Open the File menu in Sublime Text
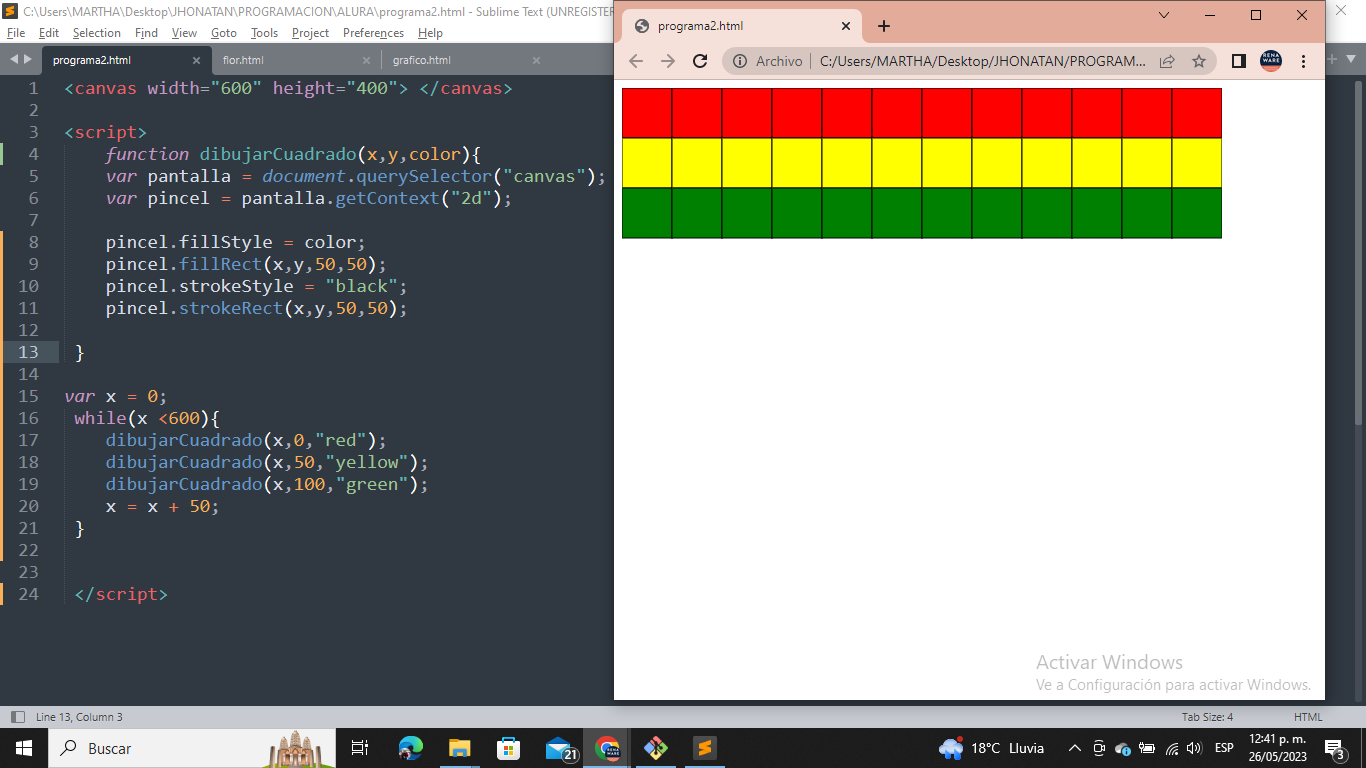The width and height of the screenshot is (1366, 768). coord(15,33)
